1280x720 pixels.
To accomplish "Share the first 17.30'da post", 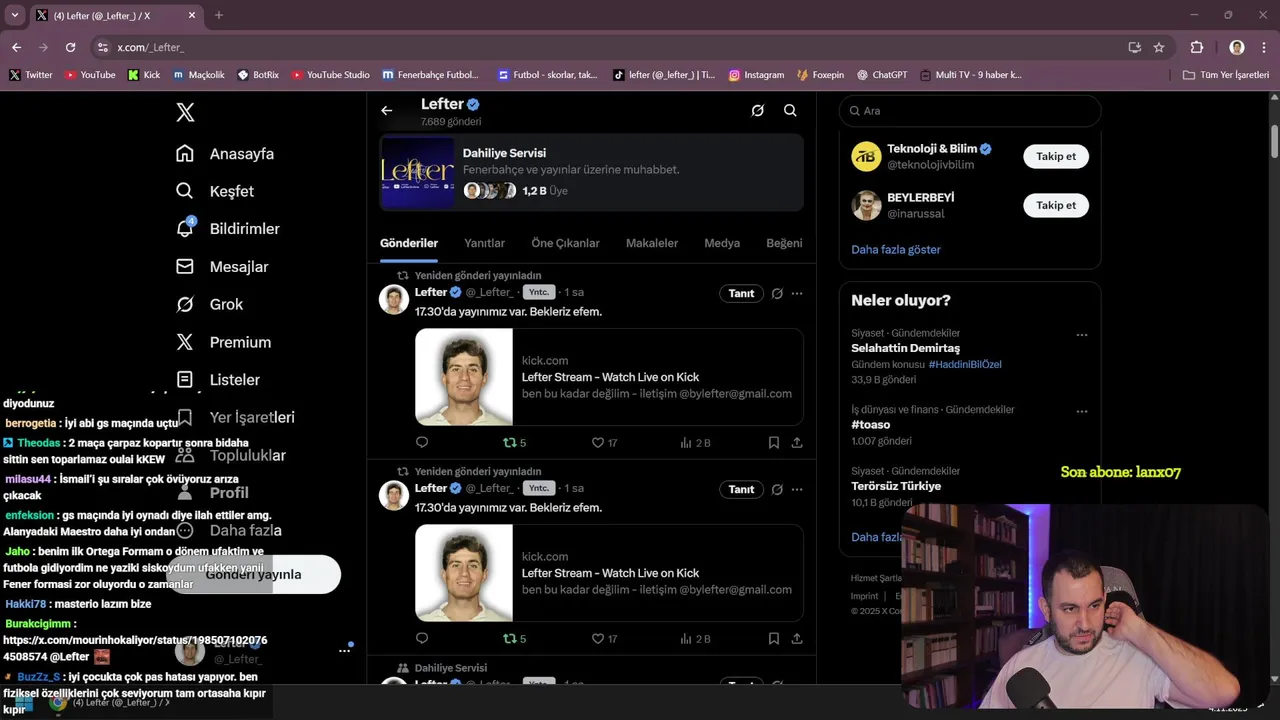I will click(797, 442).
